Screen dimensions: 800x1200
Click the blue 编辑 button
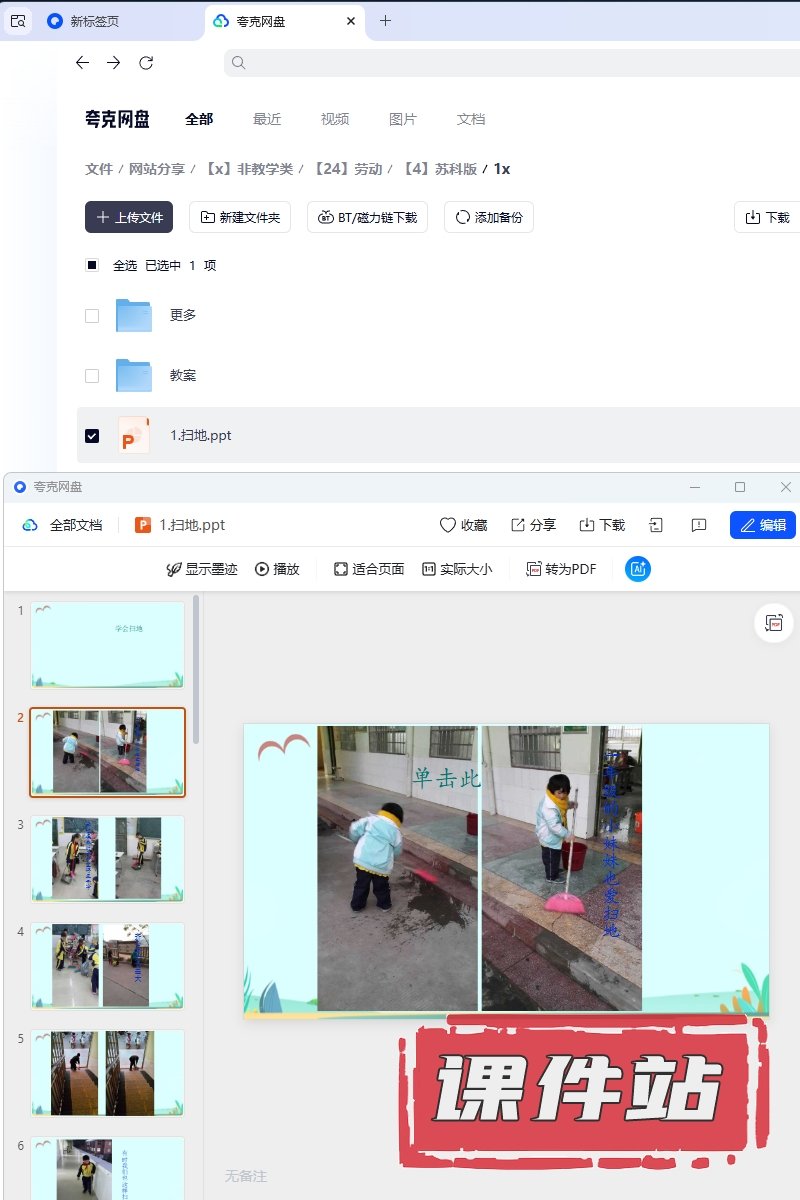pos(762,525)
